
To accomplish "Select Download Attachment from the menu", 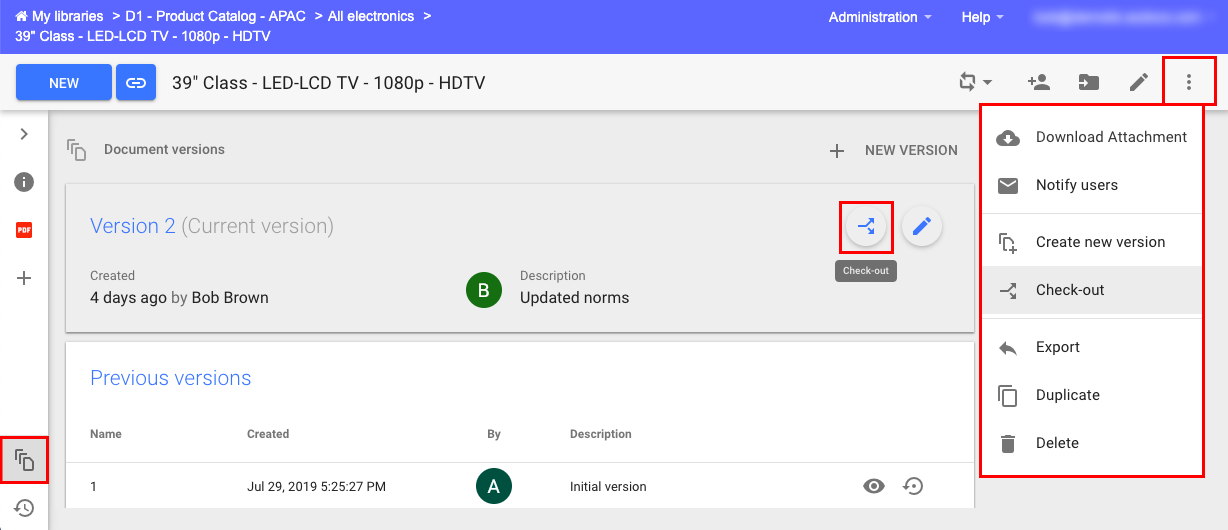I will pyautogui.click(x=1110, y=137).
